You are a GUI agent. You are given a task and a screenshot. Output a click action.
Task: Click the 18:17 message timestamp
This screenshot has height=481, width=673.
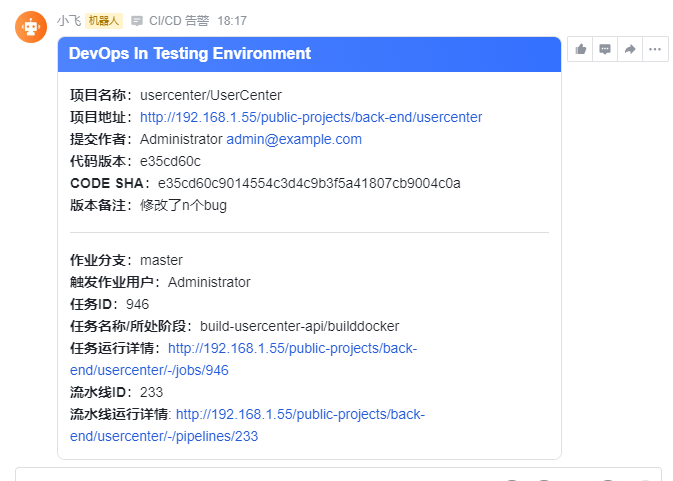232,20
